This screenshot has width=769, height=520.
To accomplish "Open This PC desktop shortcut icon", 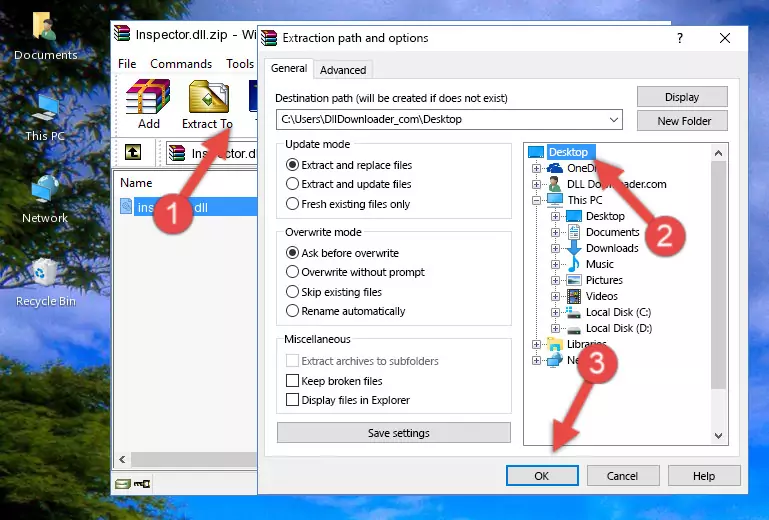I will click(45, 109).
